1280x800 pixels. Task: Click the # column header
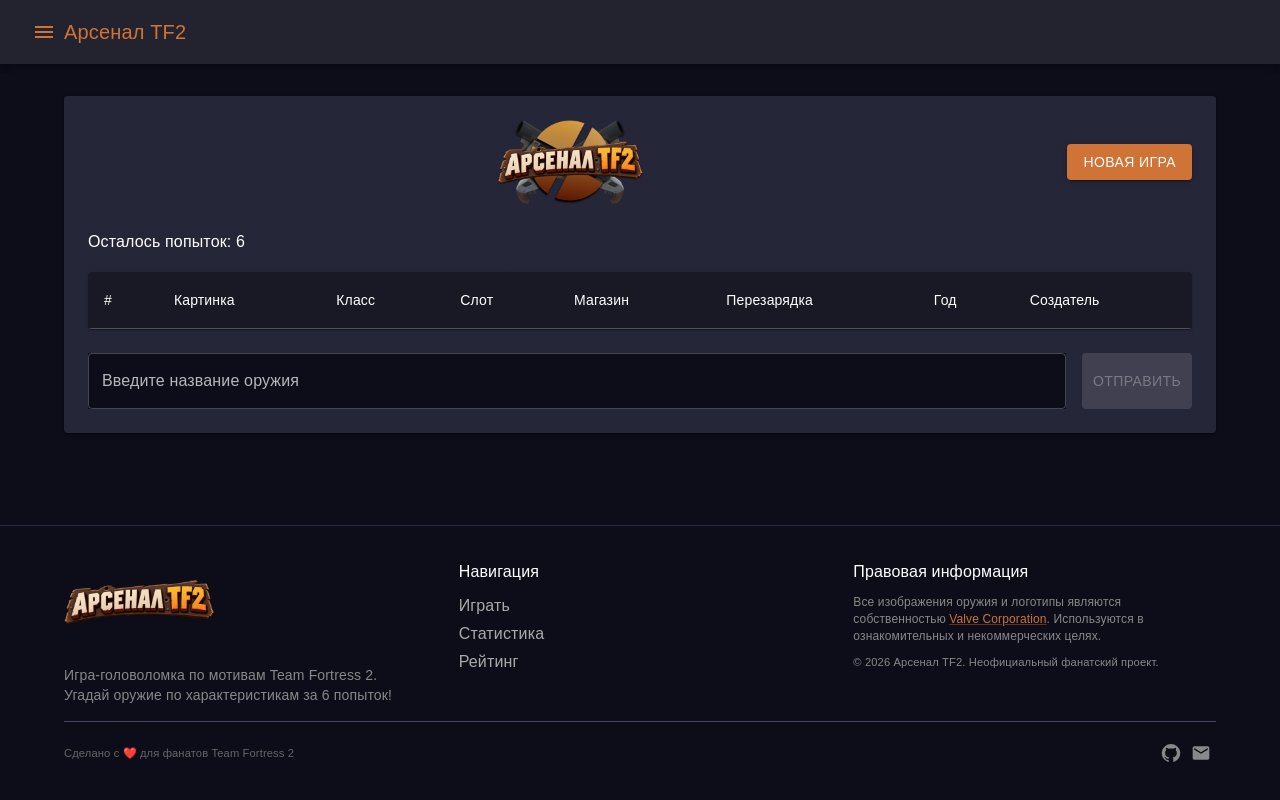108,300
